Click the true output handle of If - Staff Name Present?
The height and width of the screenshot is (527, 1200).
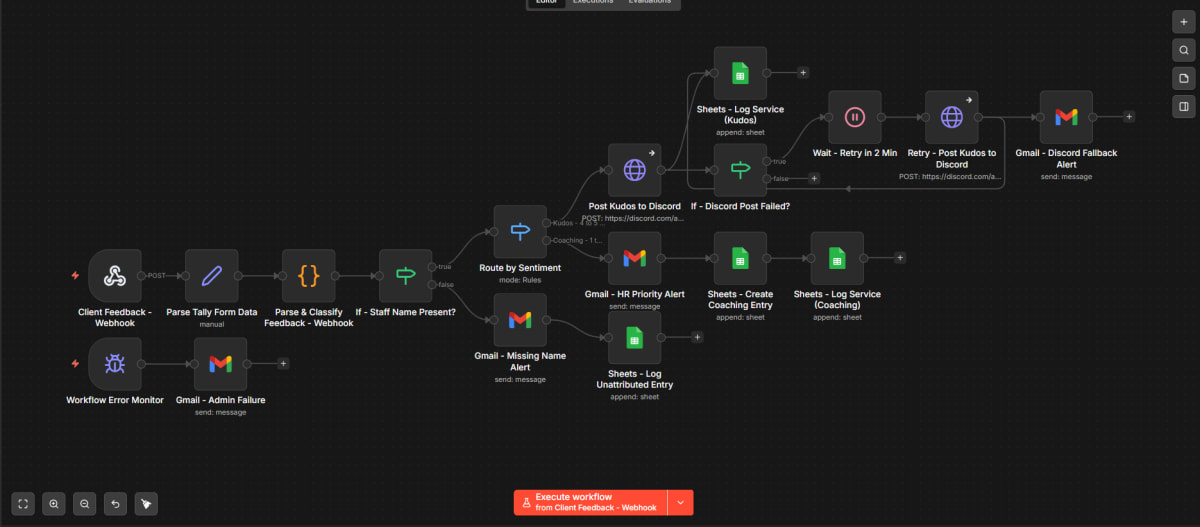click(433, 267)
